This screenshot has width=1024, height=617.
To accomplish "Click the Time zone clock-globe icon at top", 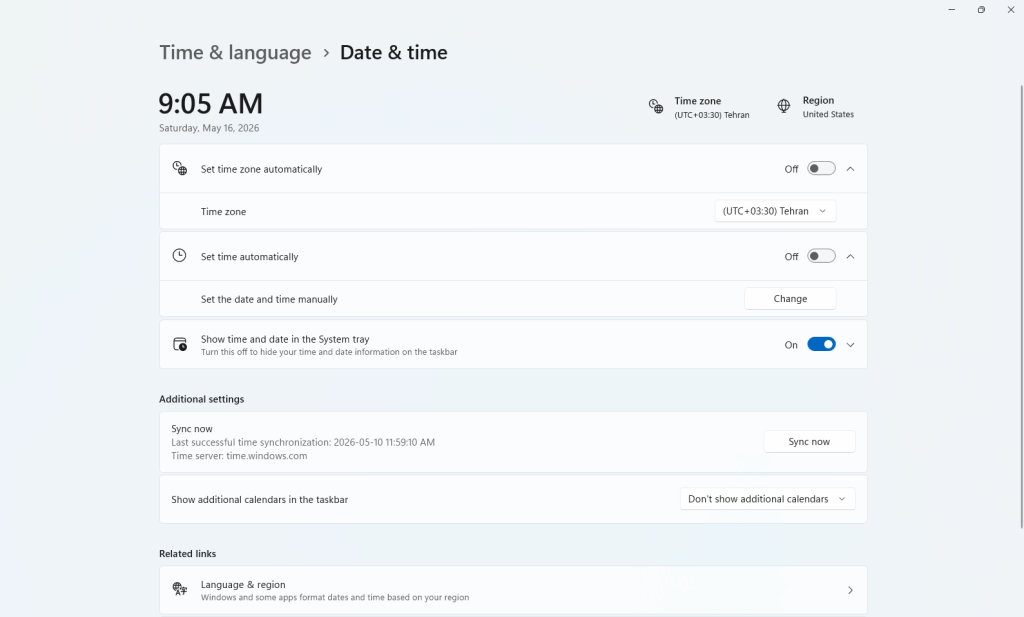I will (x=656, y=106).
